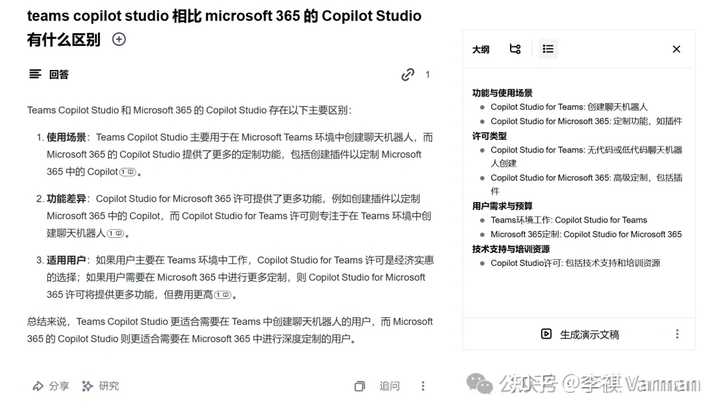Click the citation badge after 365 中的 Copilot
This screenshot has width=720, height=413.
click(128, 172)
